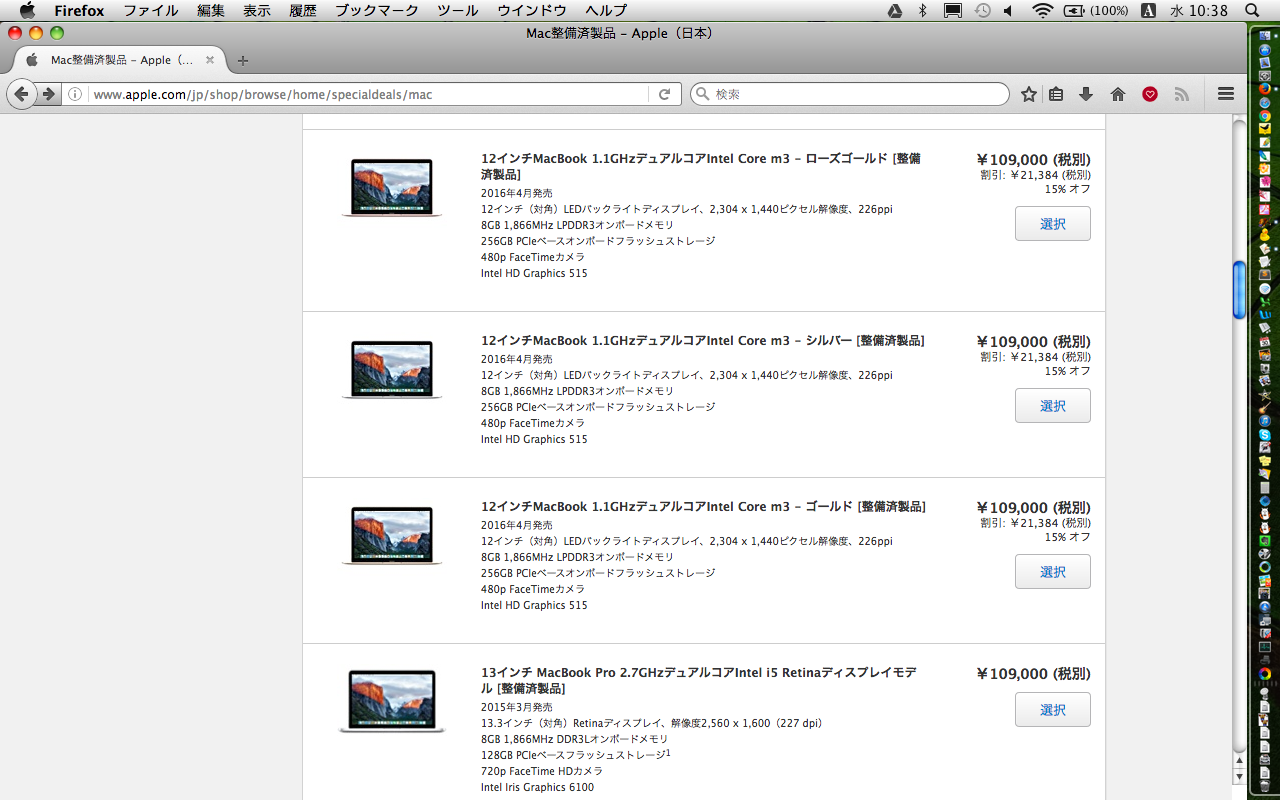Image resolution: width=1280 pixels, height=800 pixels.
Task: Show battery status 100% menu
Action: [x=1096, y=11]
